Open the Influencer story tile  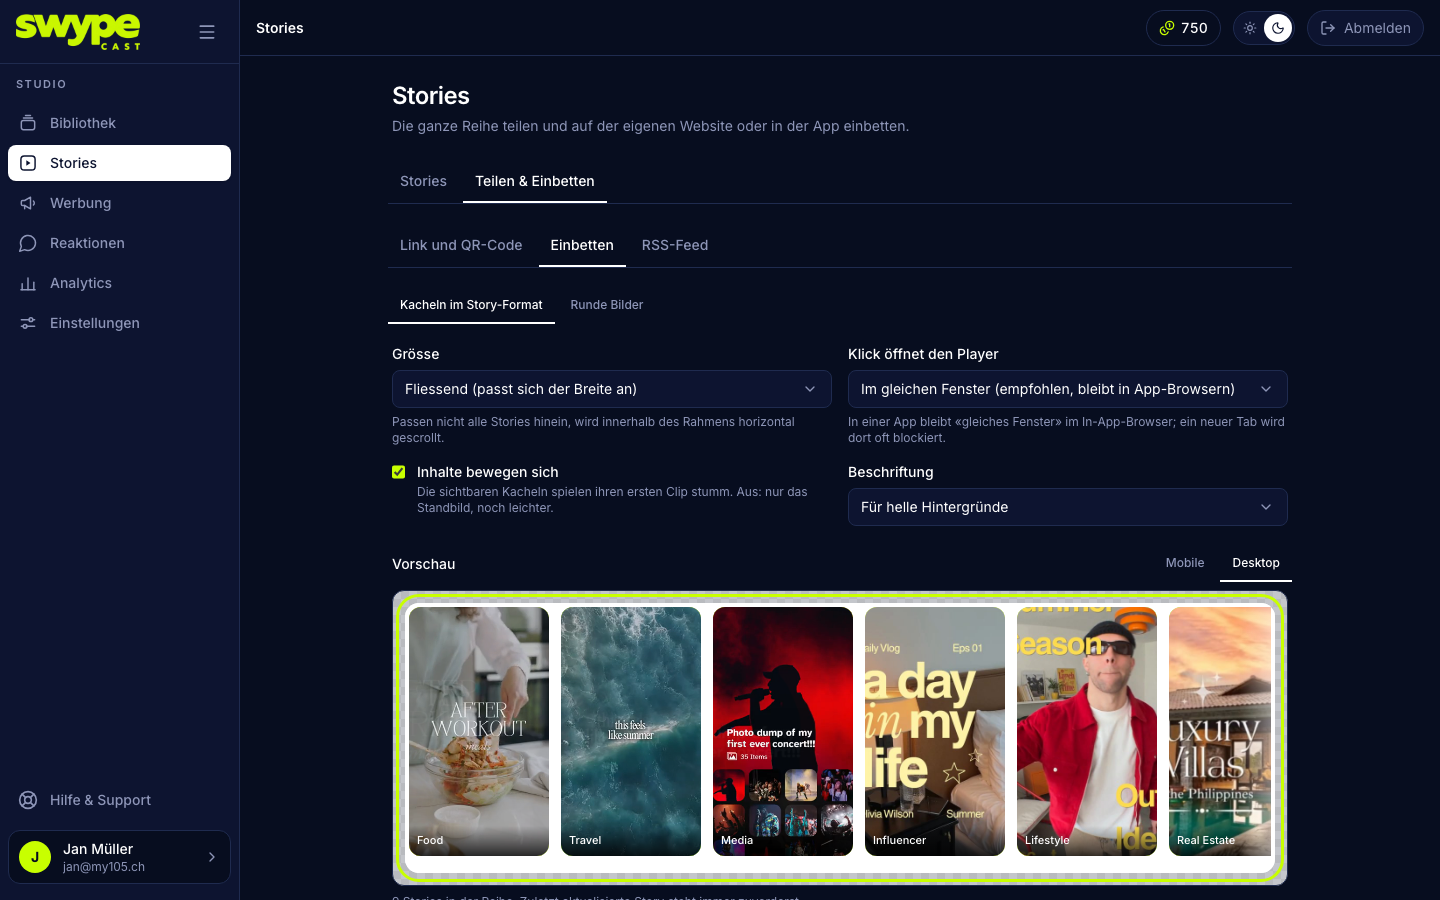tap(935, 731)
